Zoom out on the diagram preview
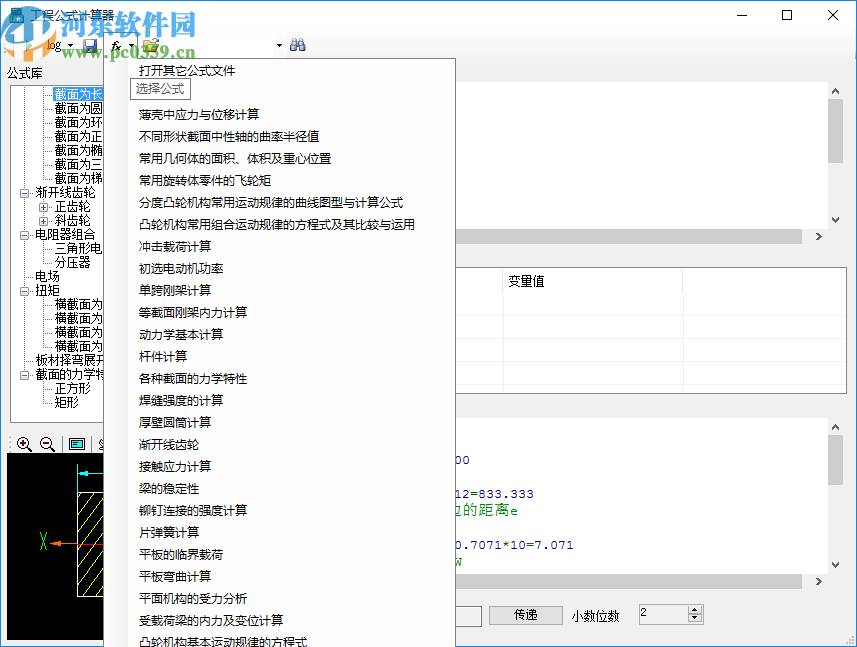 [x=48, y=444]
